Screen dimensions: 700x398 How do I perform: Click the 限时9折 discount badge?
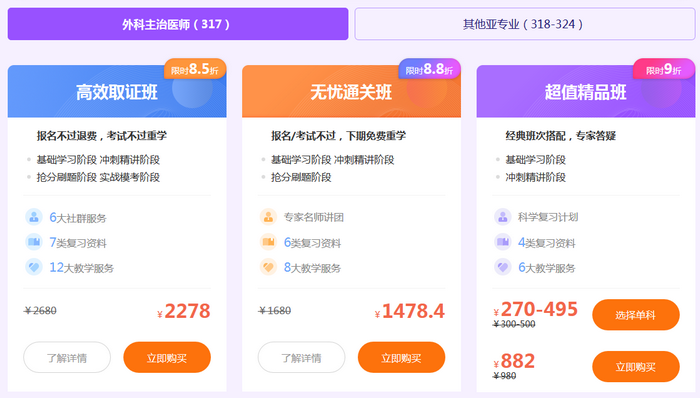pos(664,69)
